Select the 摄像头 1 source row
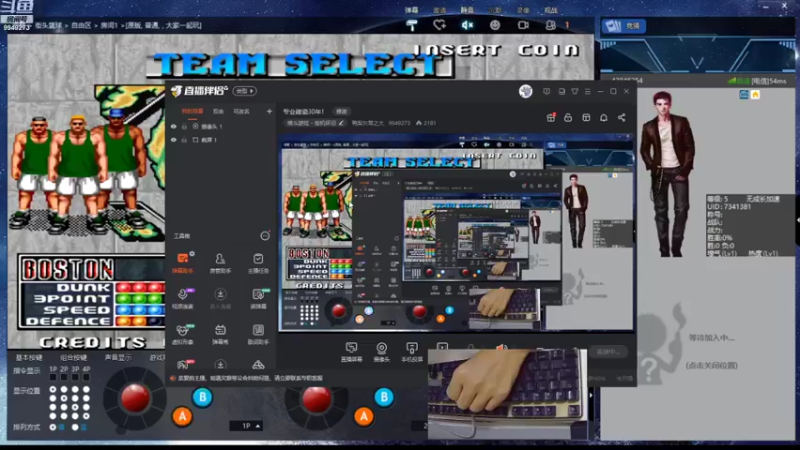Image resolution: width=800 pixels, height=450 pixels. click(x=221, y=127)
